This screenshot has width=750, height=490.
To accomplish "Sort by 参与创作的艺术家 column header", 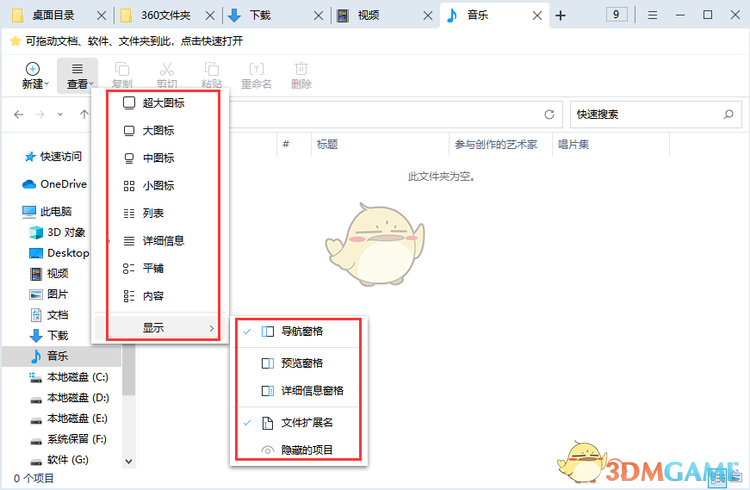I will click(x=501, y=144).
